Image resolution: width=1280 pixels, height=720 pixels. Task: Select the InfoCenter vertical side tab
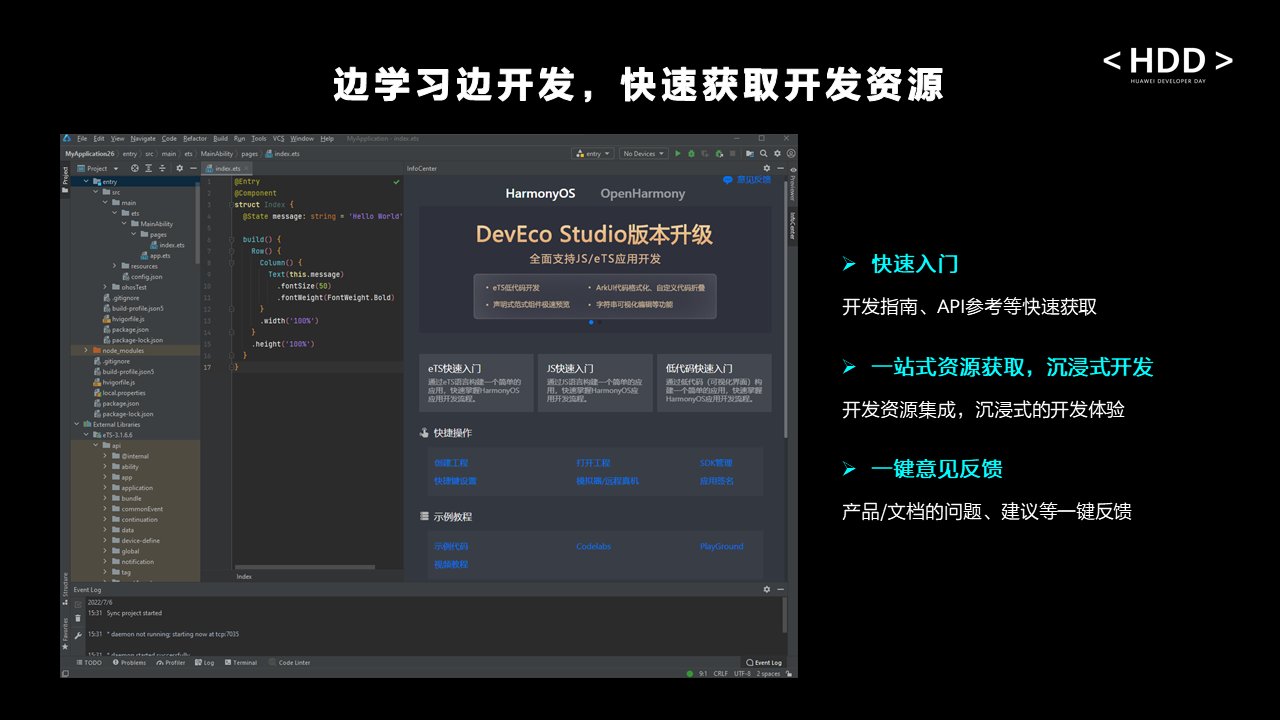793,225
